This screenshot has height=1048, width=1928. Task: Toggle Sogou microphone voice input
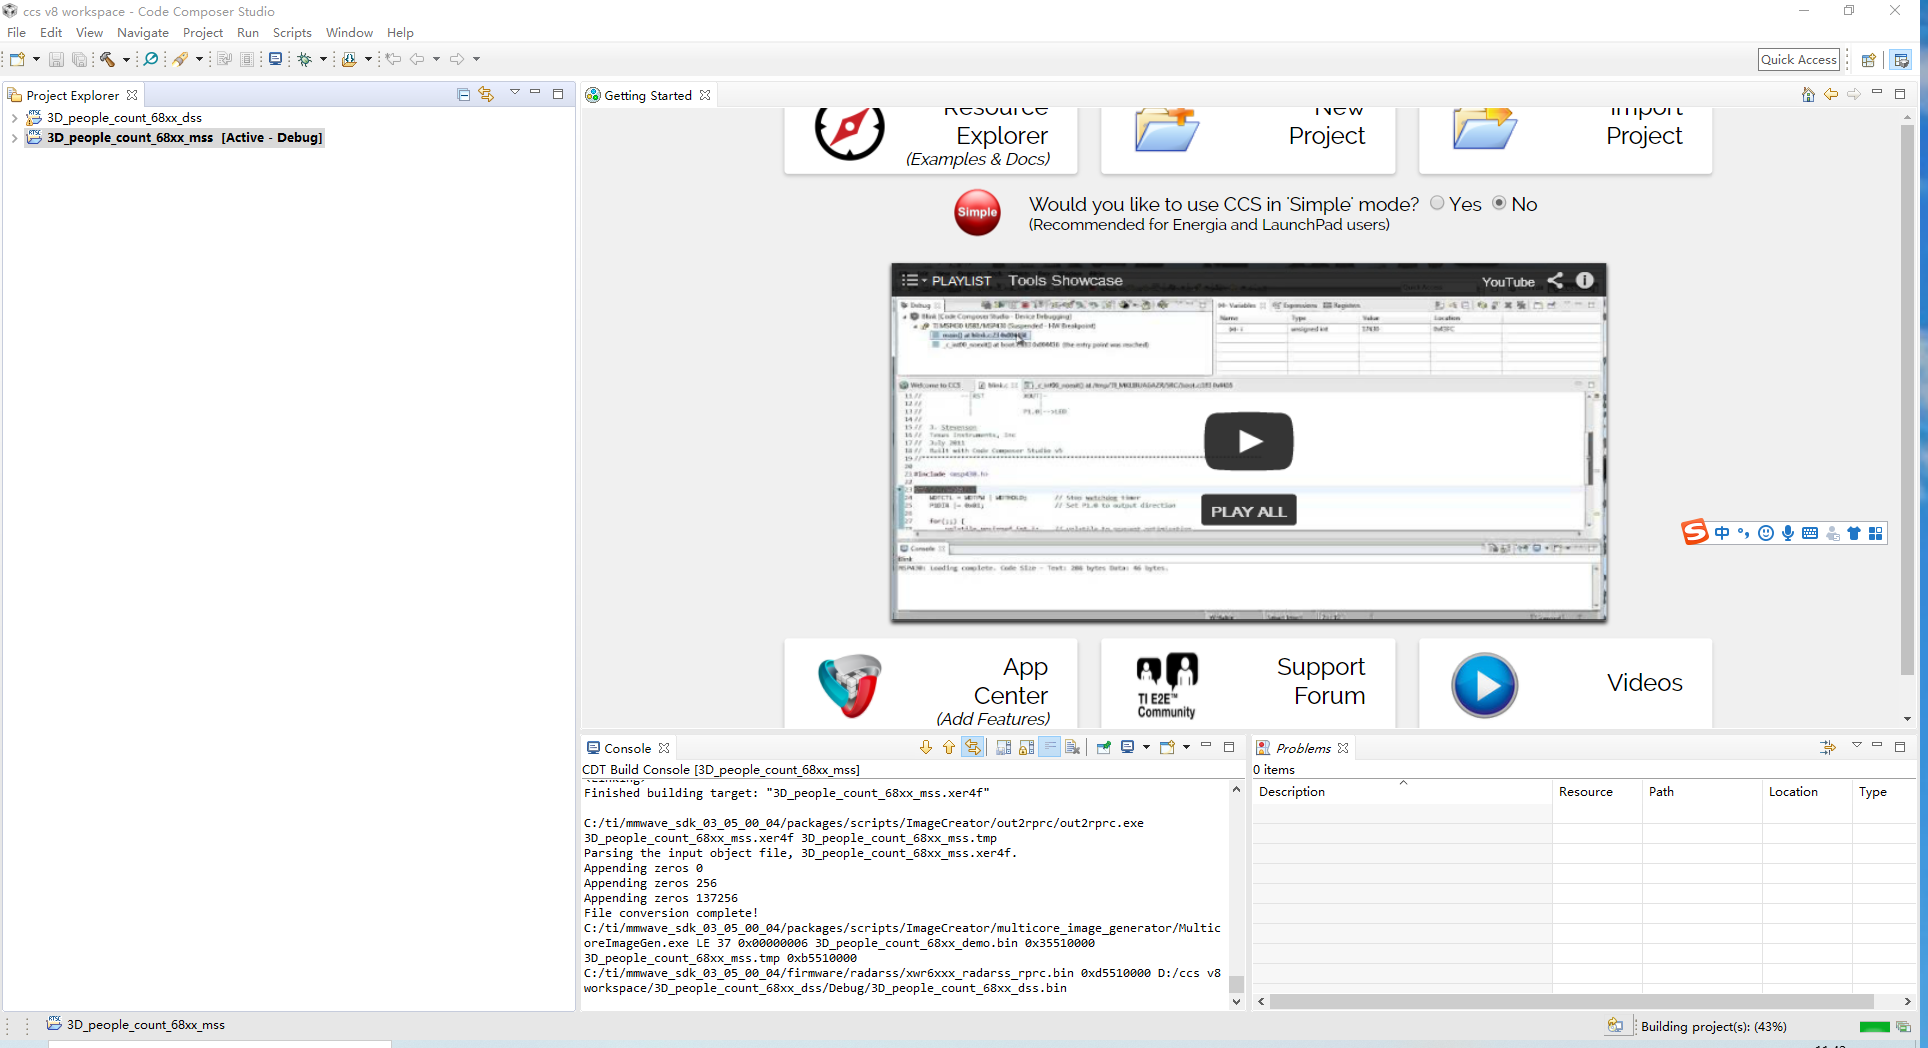(1788, 533)
